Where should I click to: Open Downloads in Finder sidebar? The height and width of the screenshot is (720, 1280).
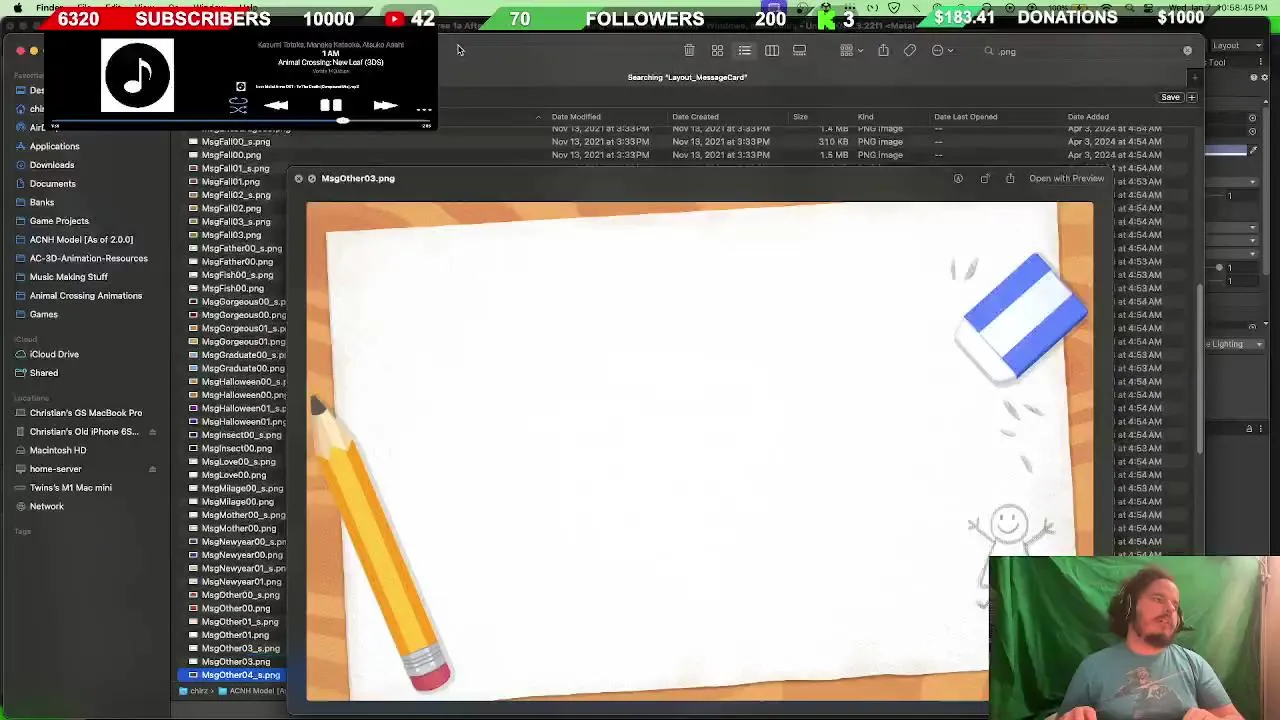tap(52, 165)
